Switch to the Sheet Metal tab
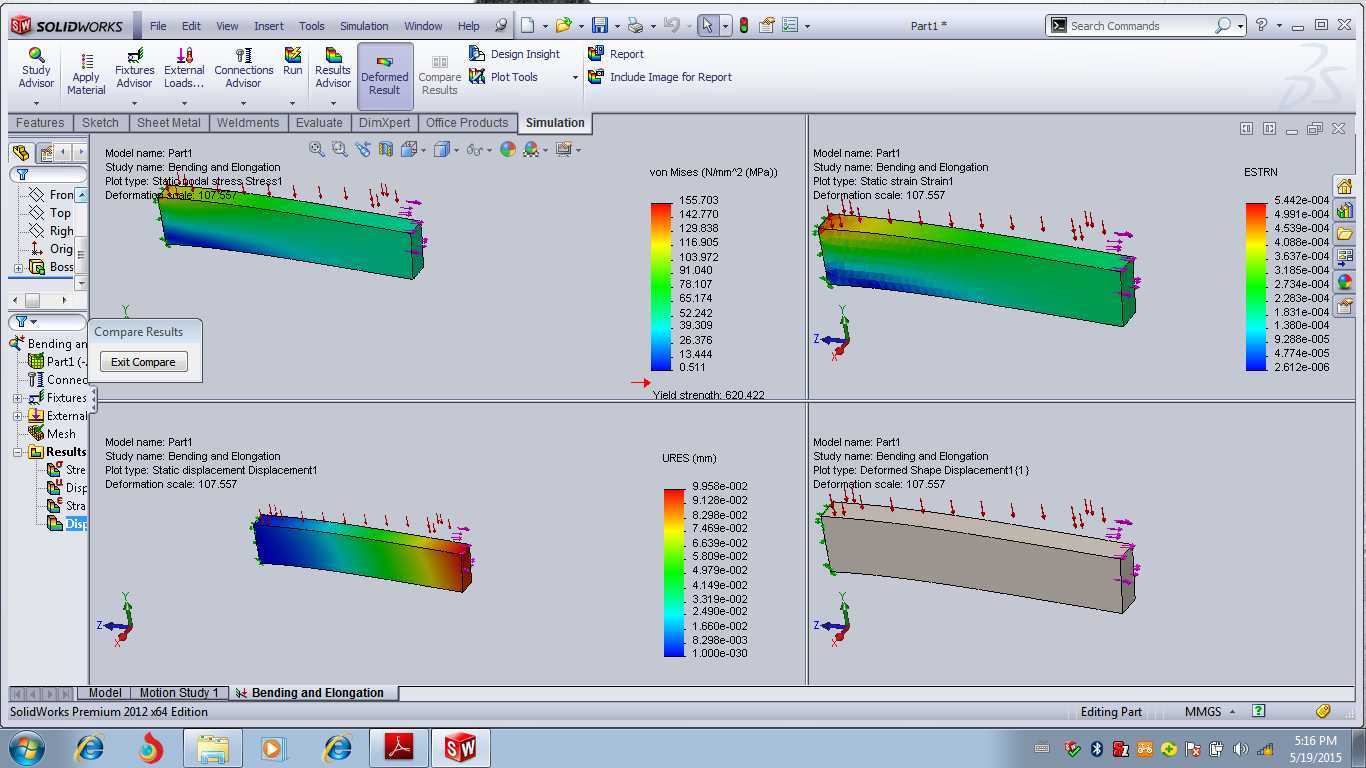Image resolution: width=1366 pixels, height=768 pixels. coord(169,123)
